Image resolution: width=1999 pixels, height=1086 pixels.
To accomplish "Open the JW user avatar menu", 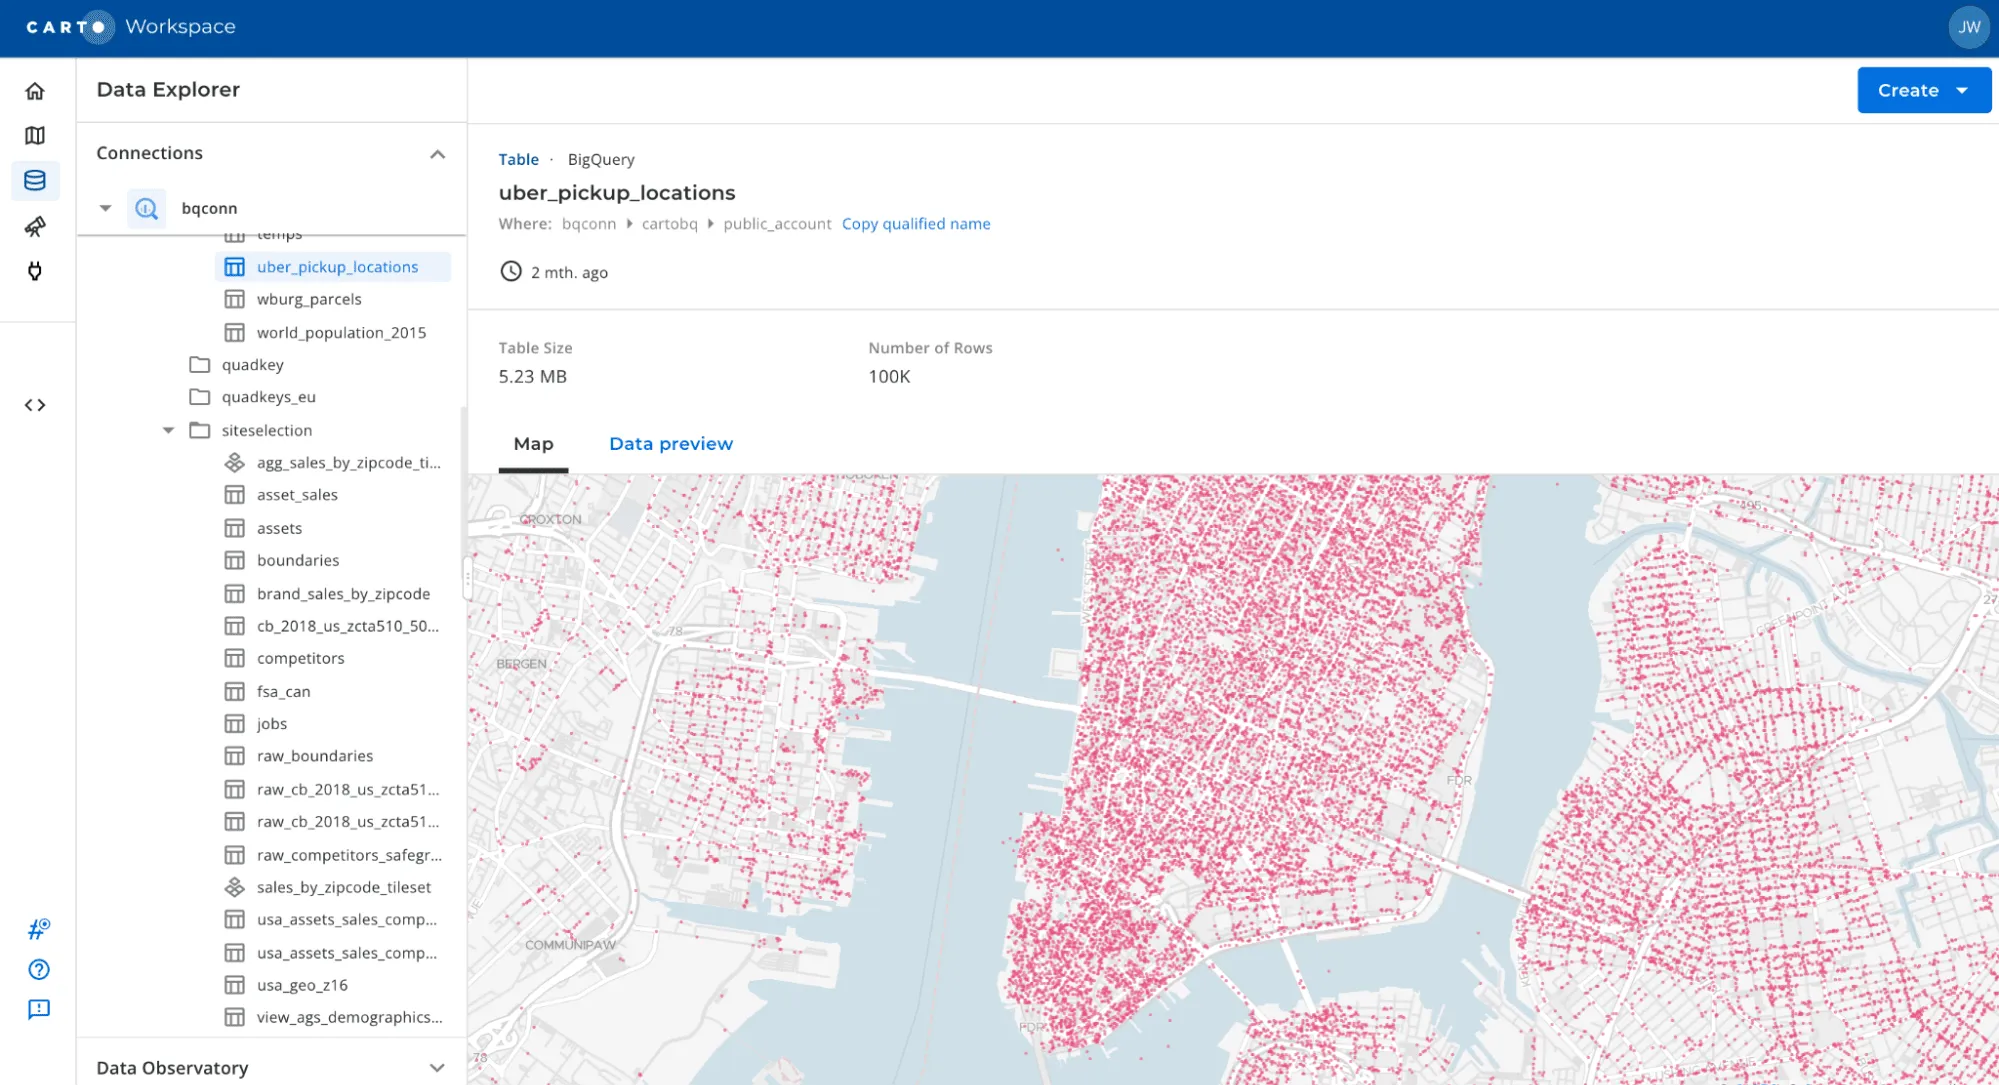I will point(1968,27).
